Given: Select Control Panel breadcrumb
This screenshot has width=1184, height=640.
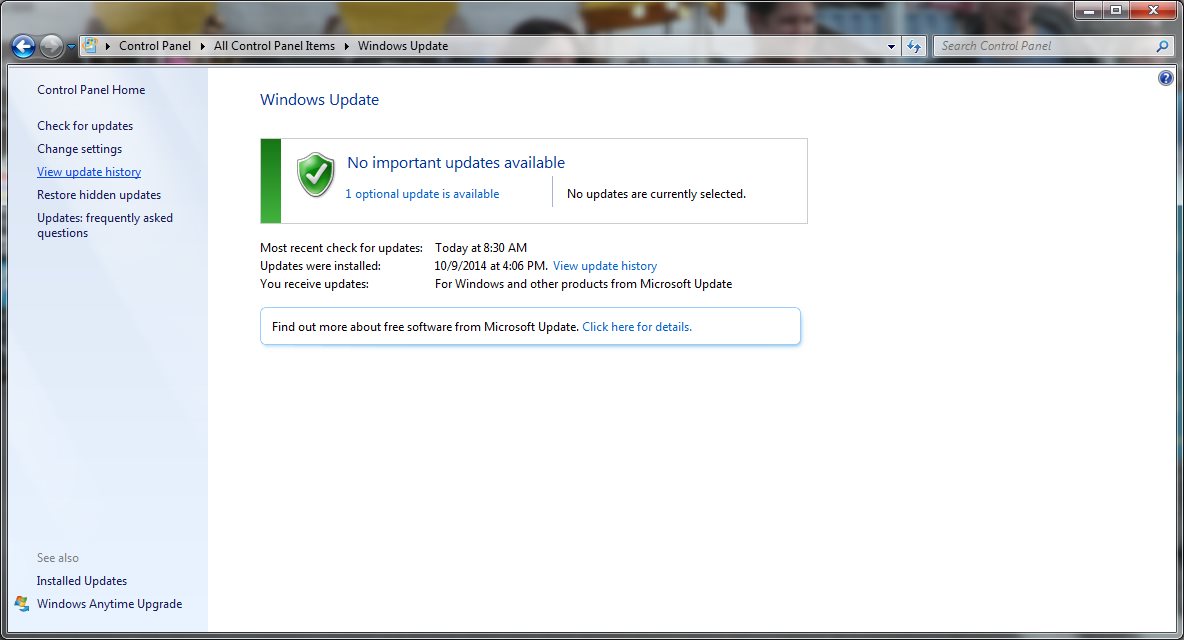Looking at the screenshot, I should pos(155,46).
